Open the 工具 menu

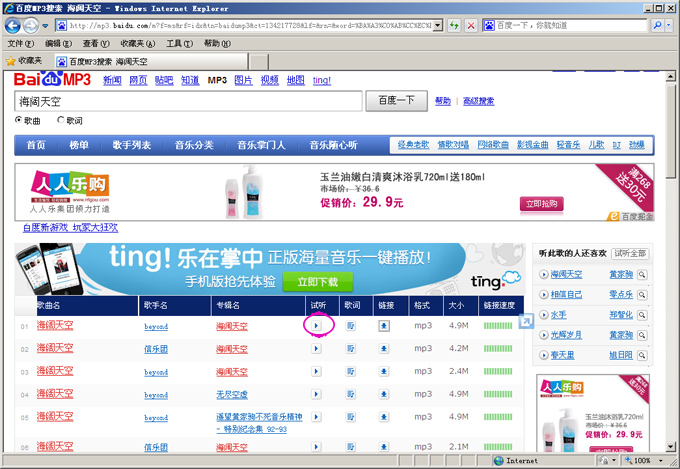pos(180,43)
